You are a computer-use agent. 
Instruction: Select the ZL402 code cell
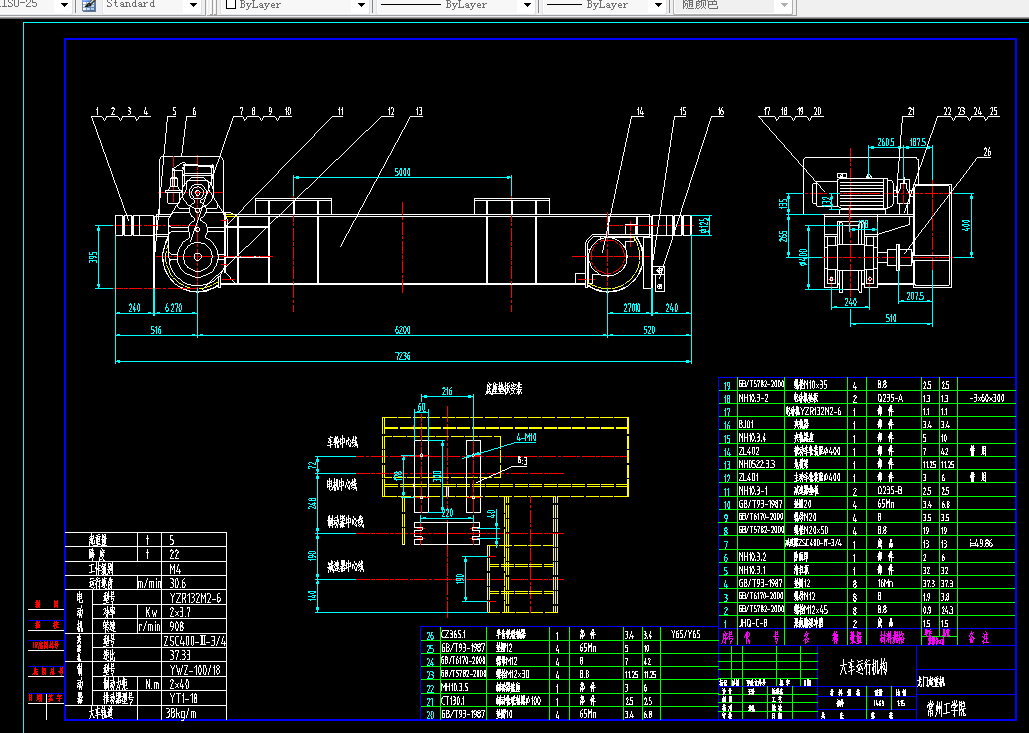coord(748,451)
